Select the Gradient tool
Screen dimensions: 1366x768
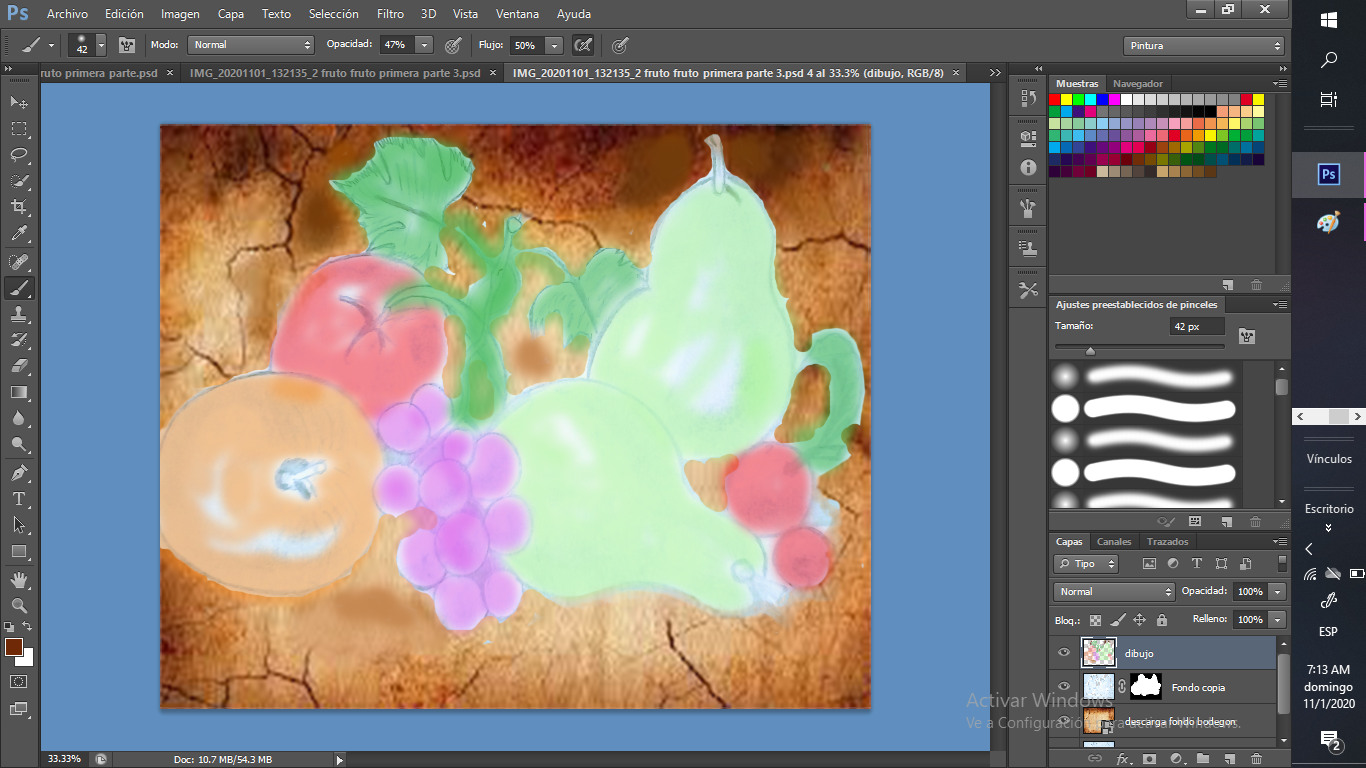click(x=19, y=392)
